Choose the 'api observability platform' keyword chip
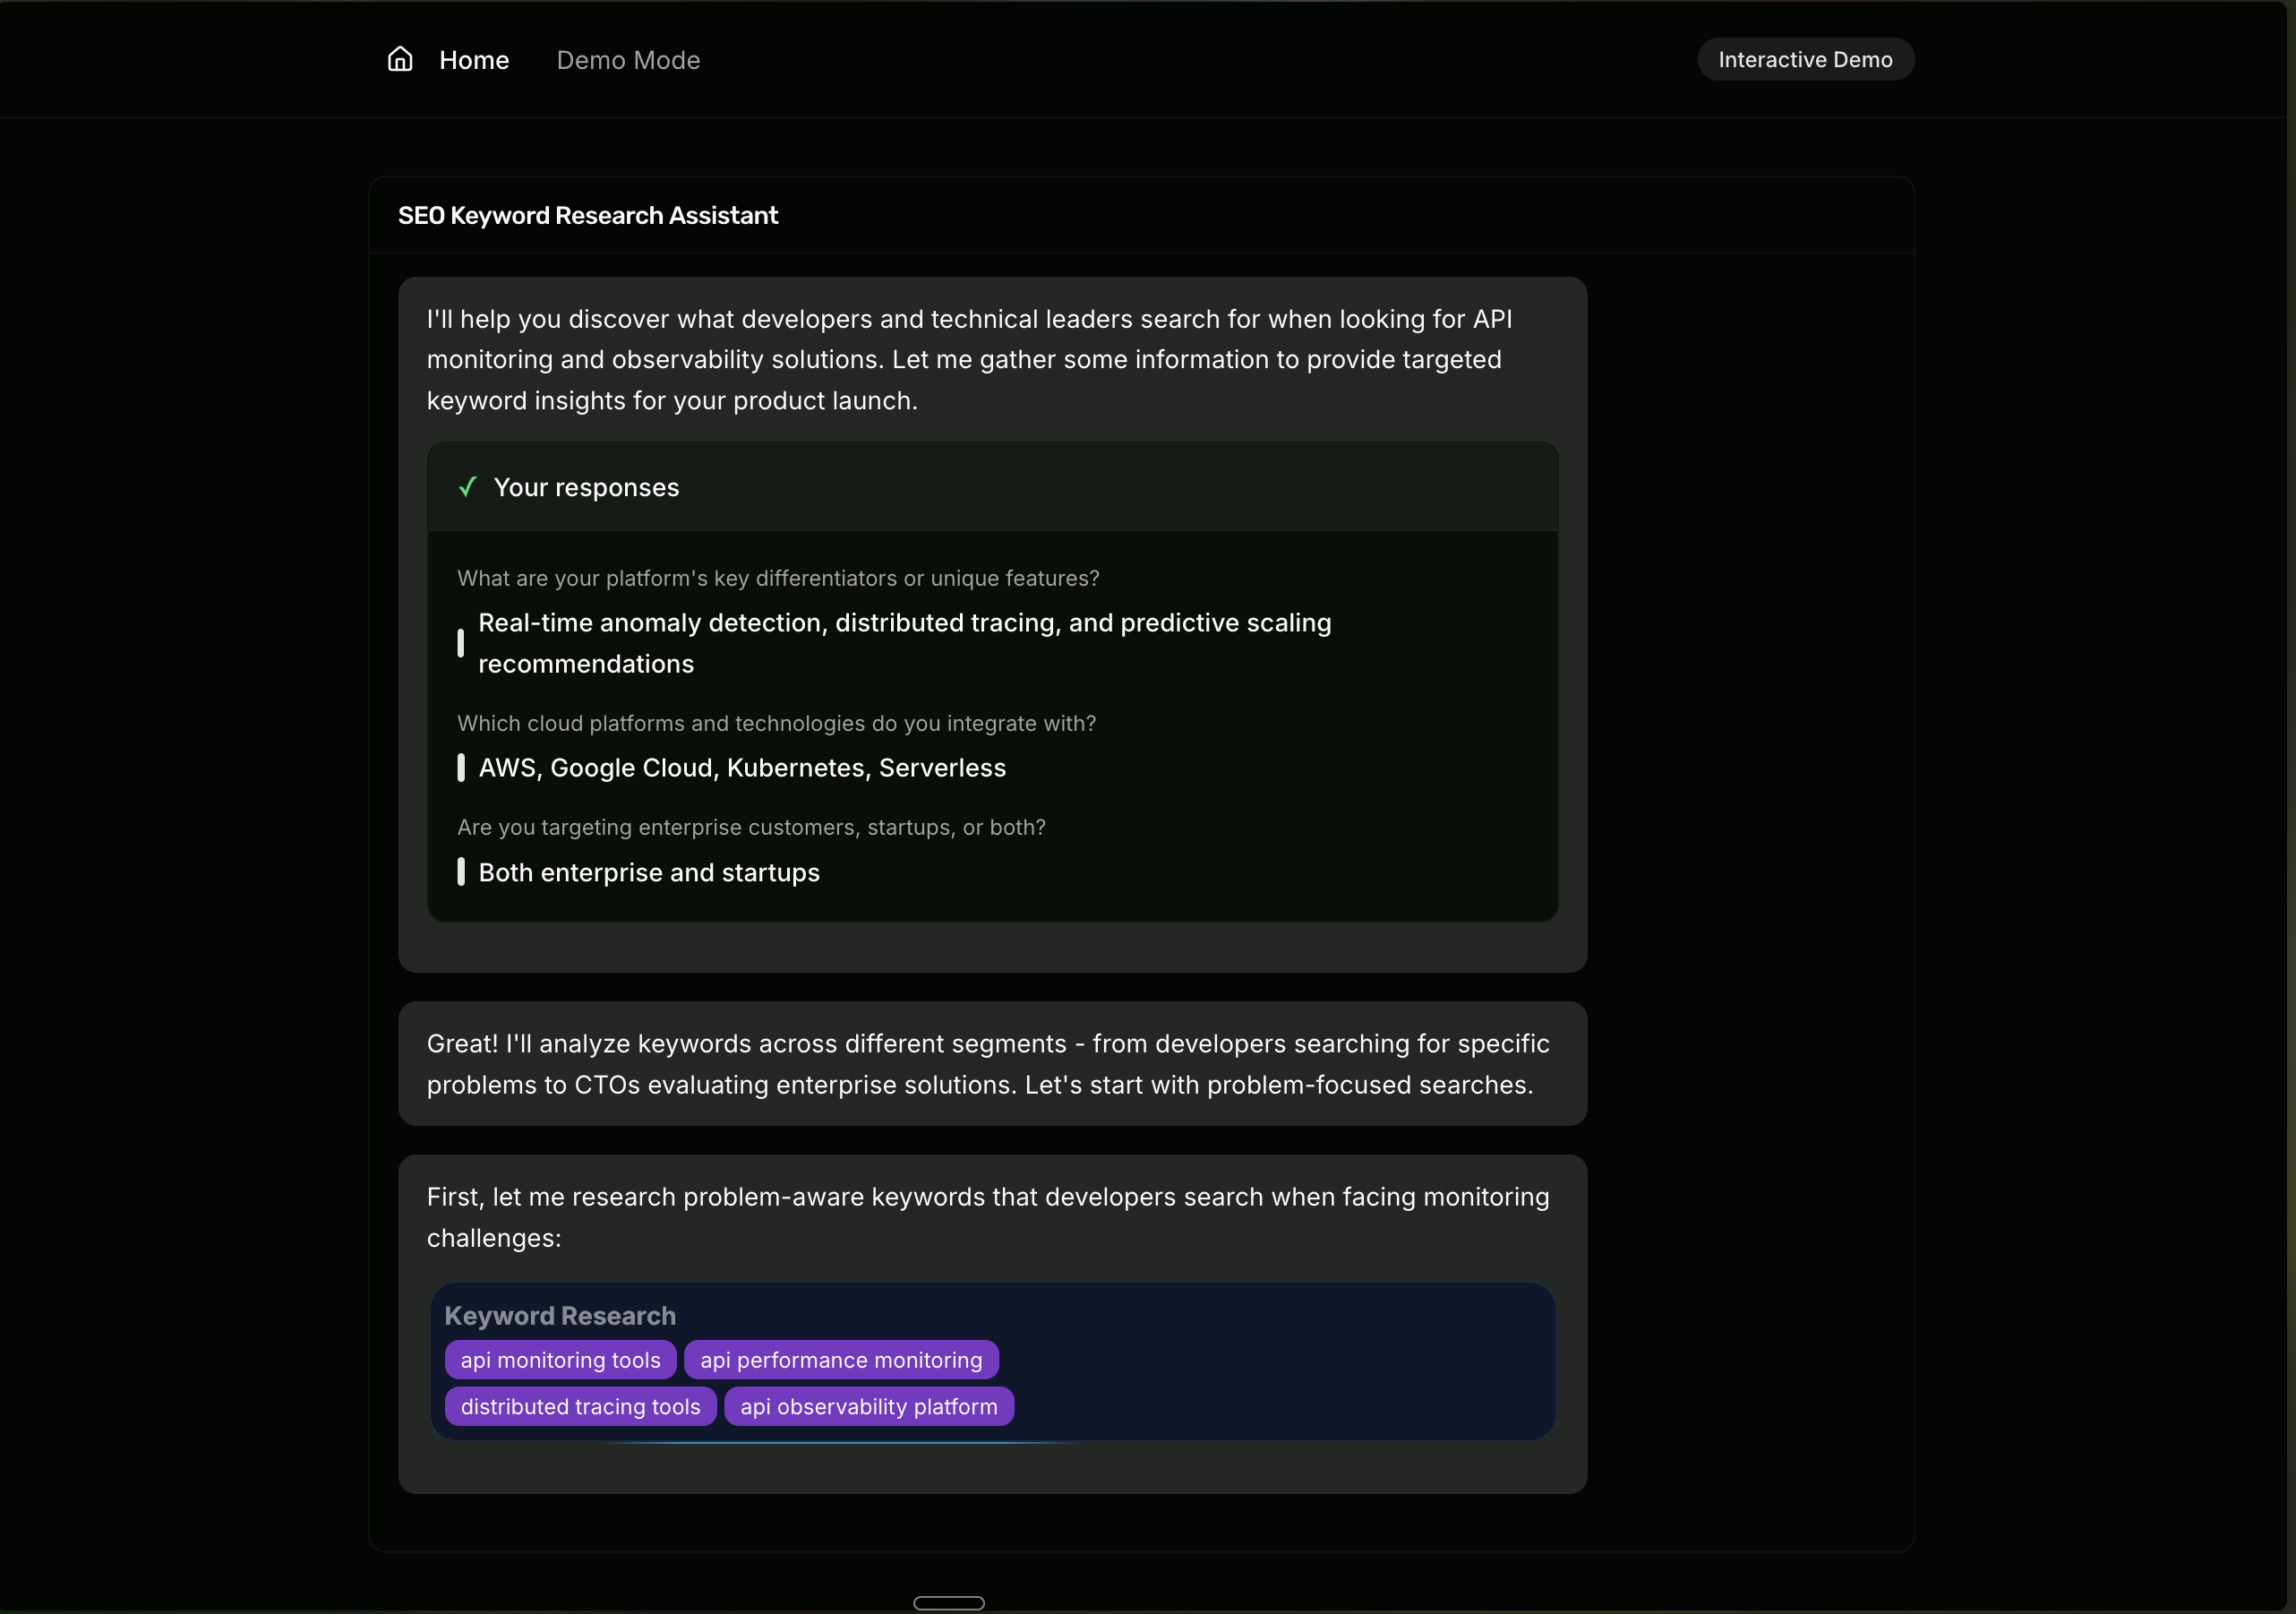 pos(868,1406)
